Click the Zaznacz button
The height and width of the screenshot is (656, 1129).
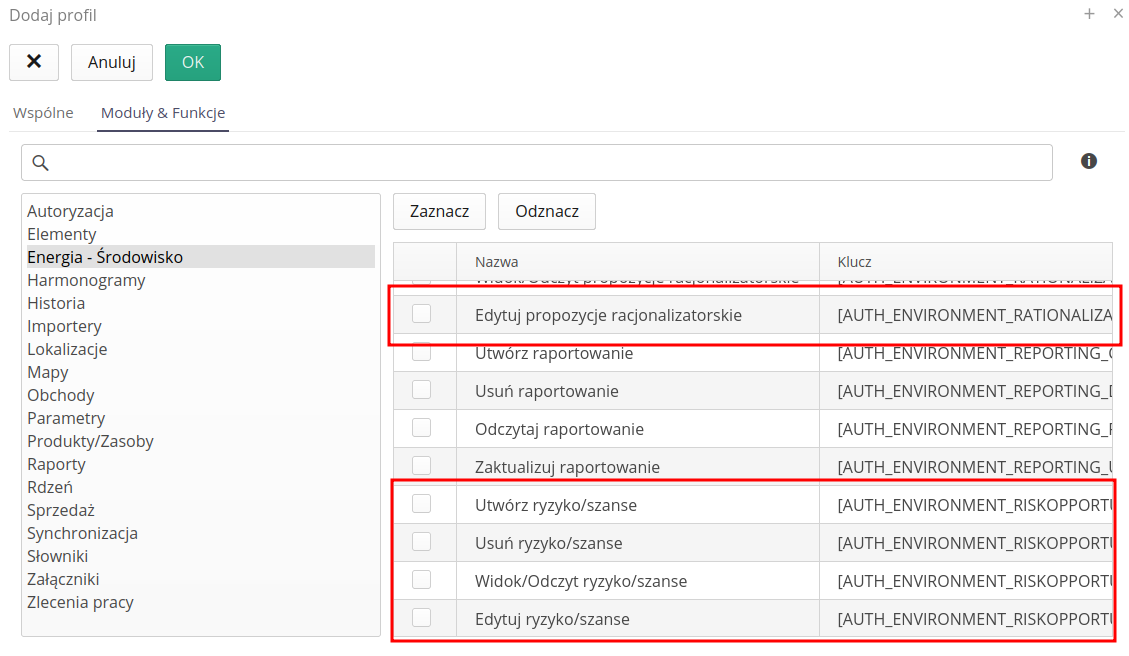click(x=439, y=211)
